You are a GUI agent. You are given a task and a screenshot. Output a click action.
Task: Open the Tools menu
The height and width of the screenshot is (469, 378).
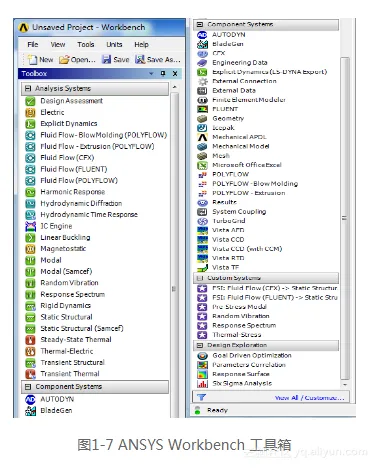pyautogui.click(x=86, y=44)
